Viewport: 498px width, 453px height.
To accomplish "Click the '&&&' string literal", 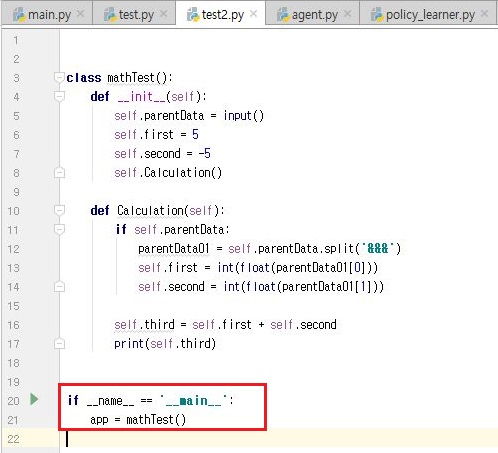I will coord(378,248).
